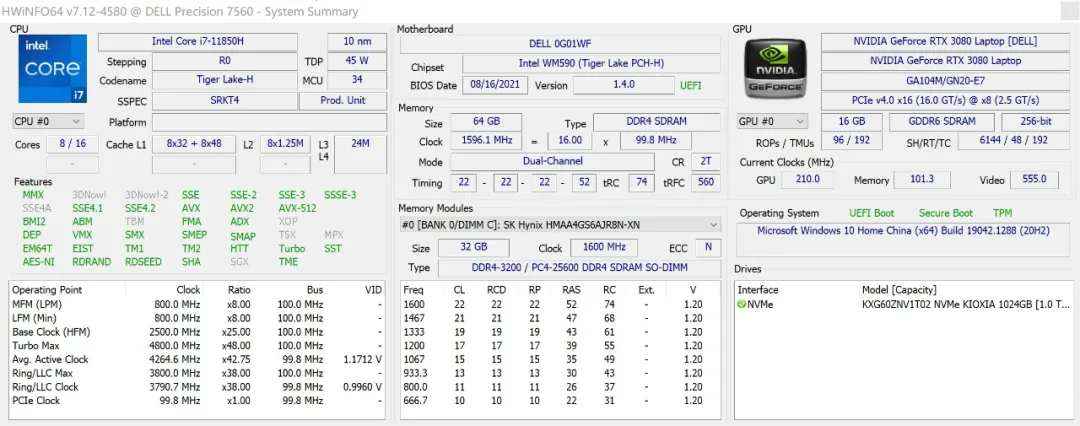Click the SSPEC SRKT4 field
The width and height of the screenshot is (1080, 426).
click(225, 101)
